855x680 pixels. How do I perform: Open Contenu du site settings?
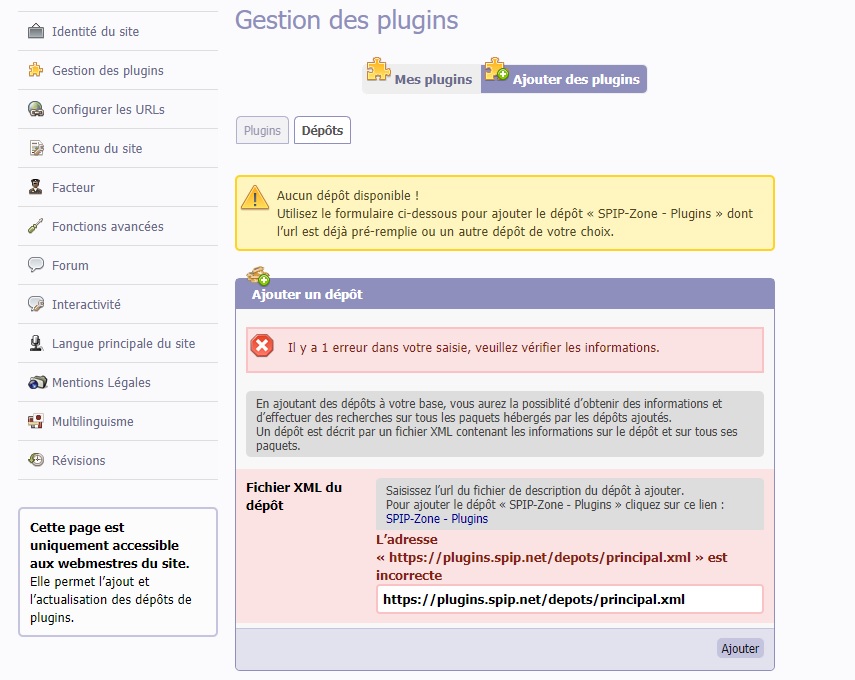(118, 148)
